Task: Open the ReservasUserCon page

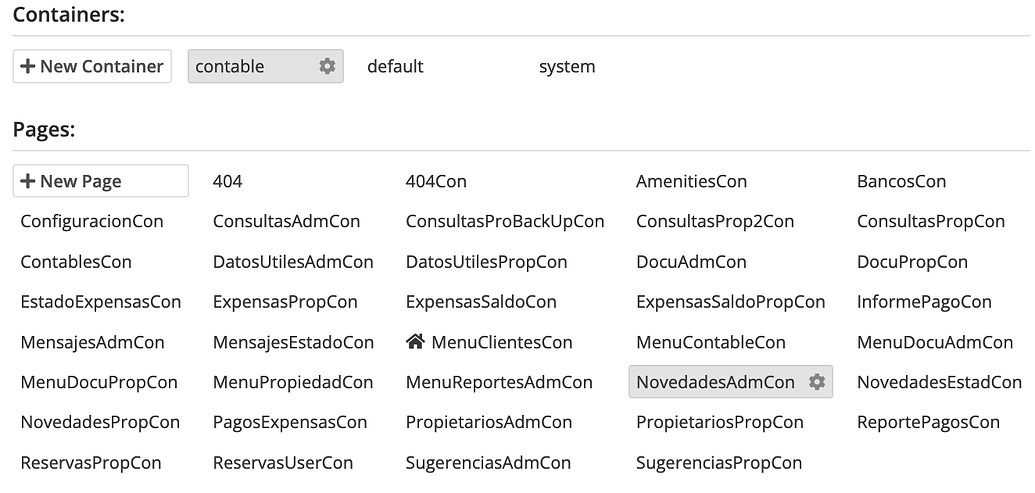Action: pyautogui.click(x=283, y=463)
